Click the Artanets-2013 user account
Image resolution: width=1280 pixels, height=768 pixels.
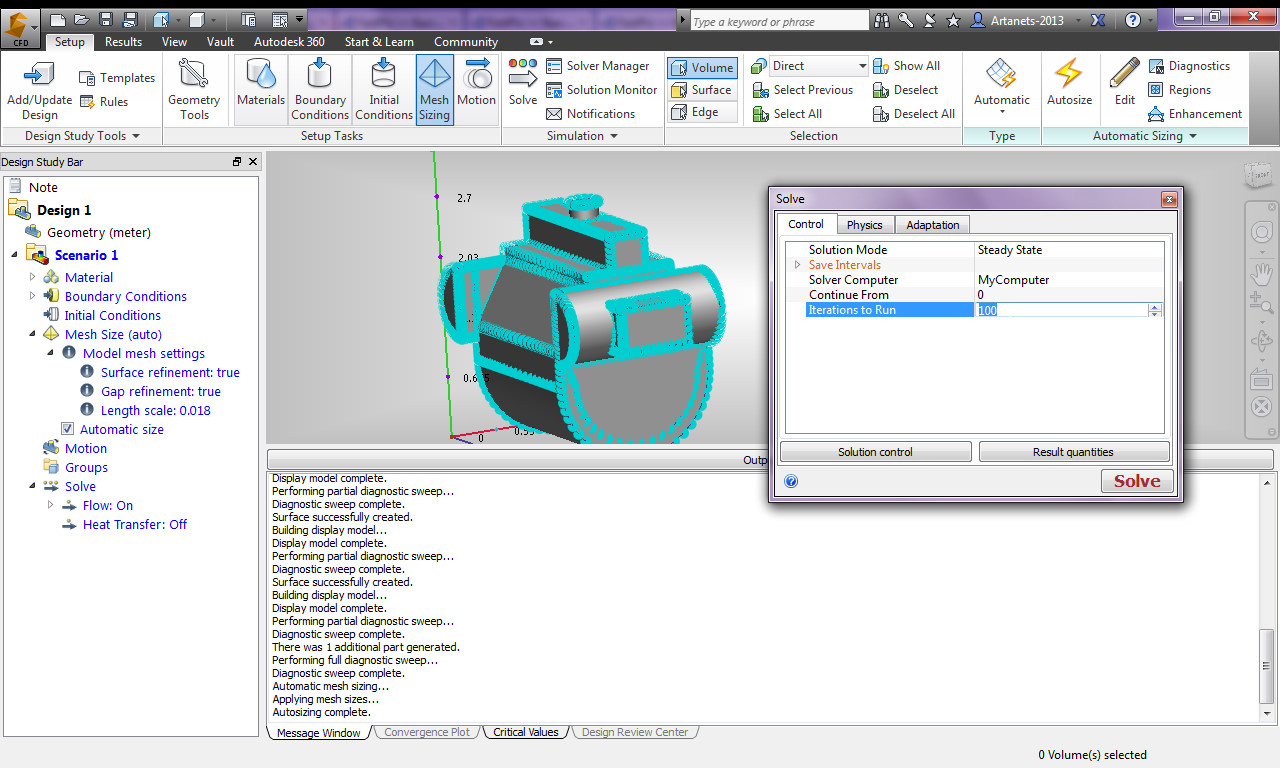[1026, 20]
